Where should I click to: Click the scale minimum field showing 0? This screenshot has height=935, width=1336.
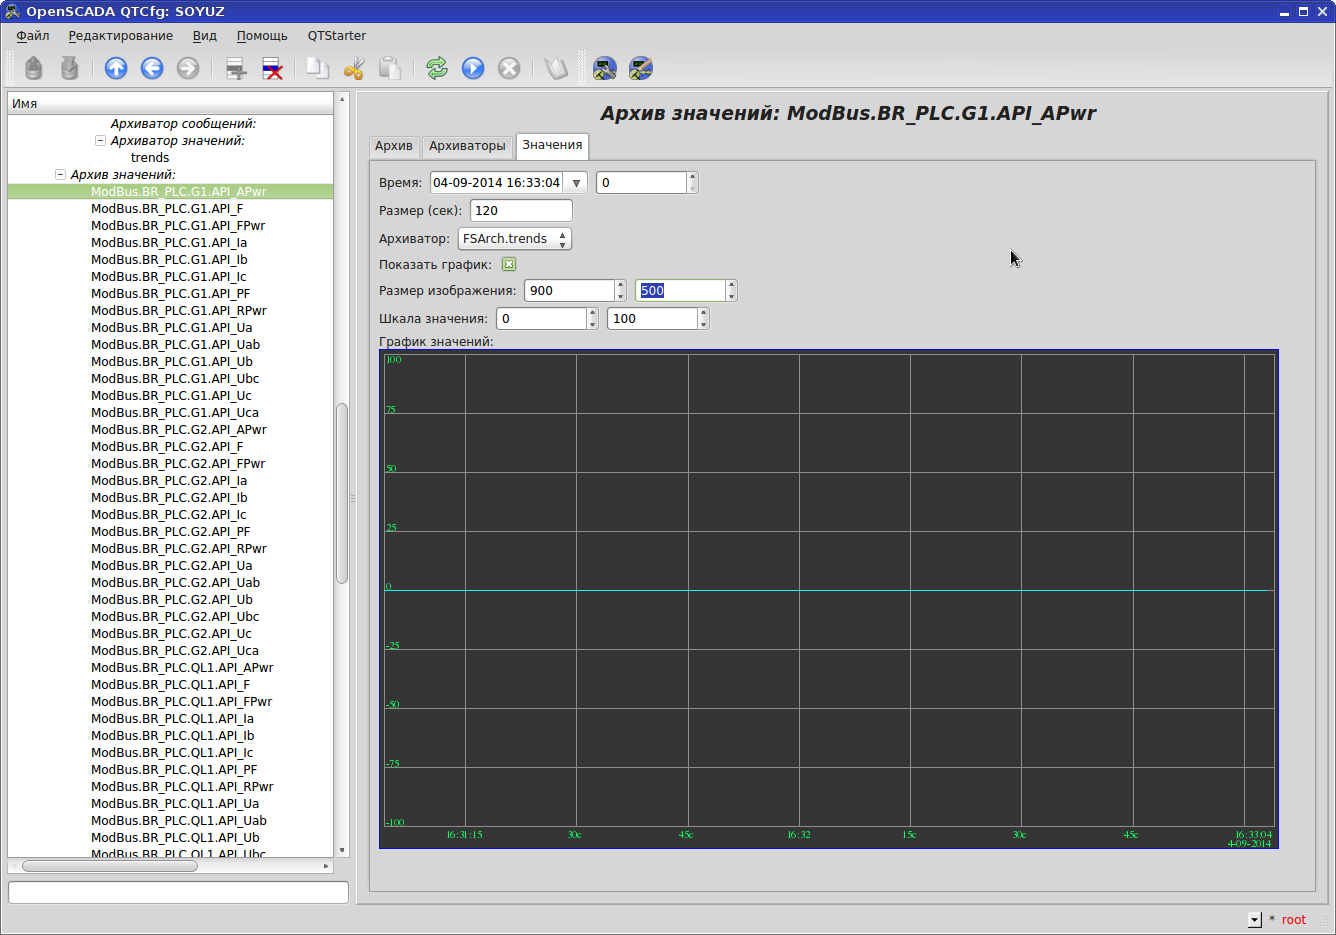click(x=541, y=319)
